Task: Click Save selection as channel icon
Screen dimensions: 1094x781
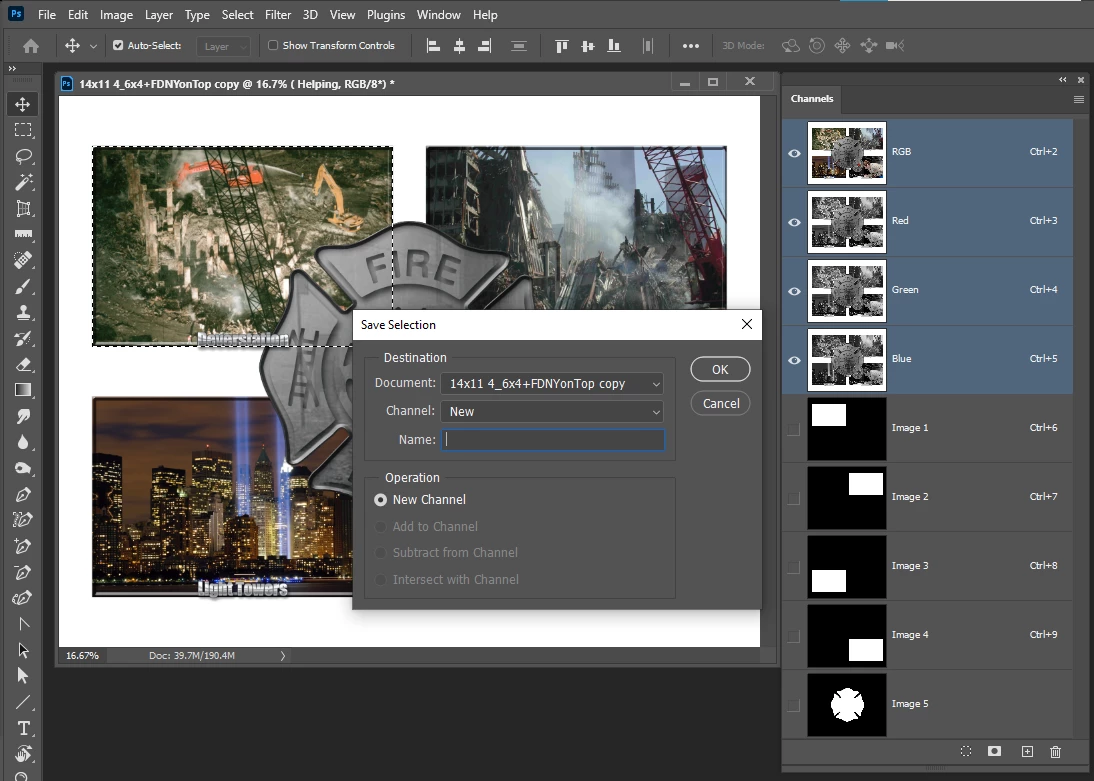Action: [x=994, y=752]
